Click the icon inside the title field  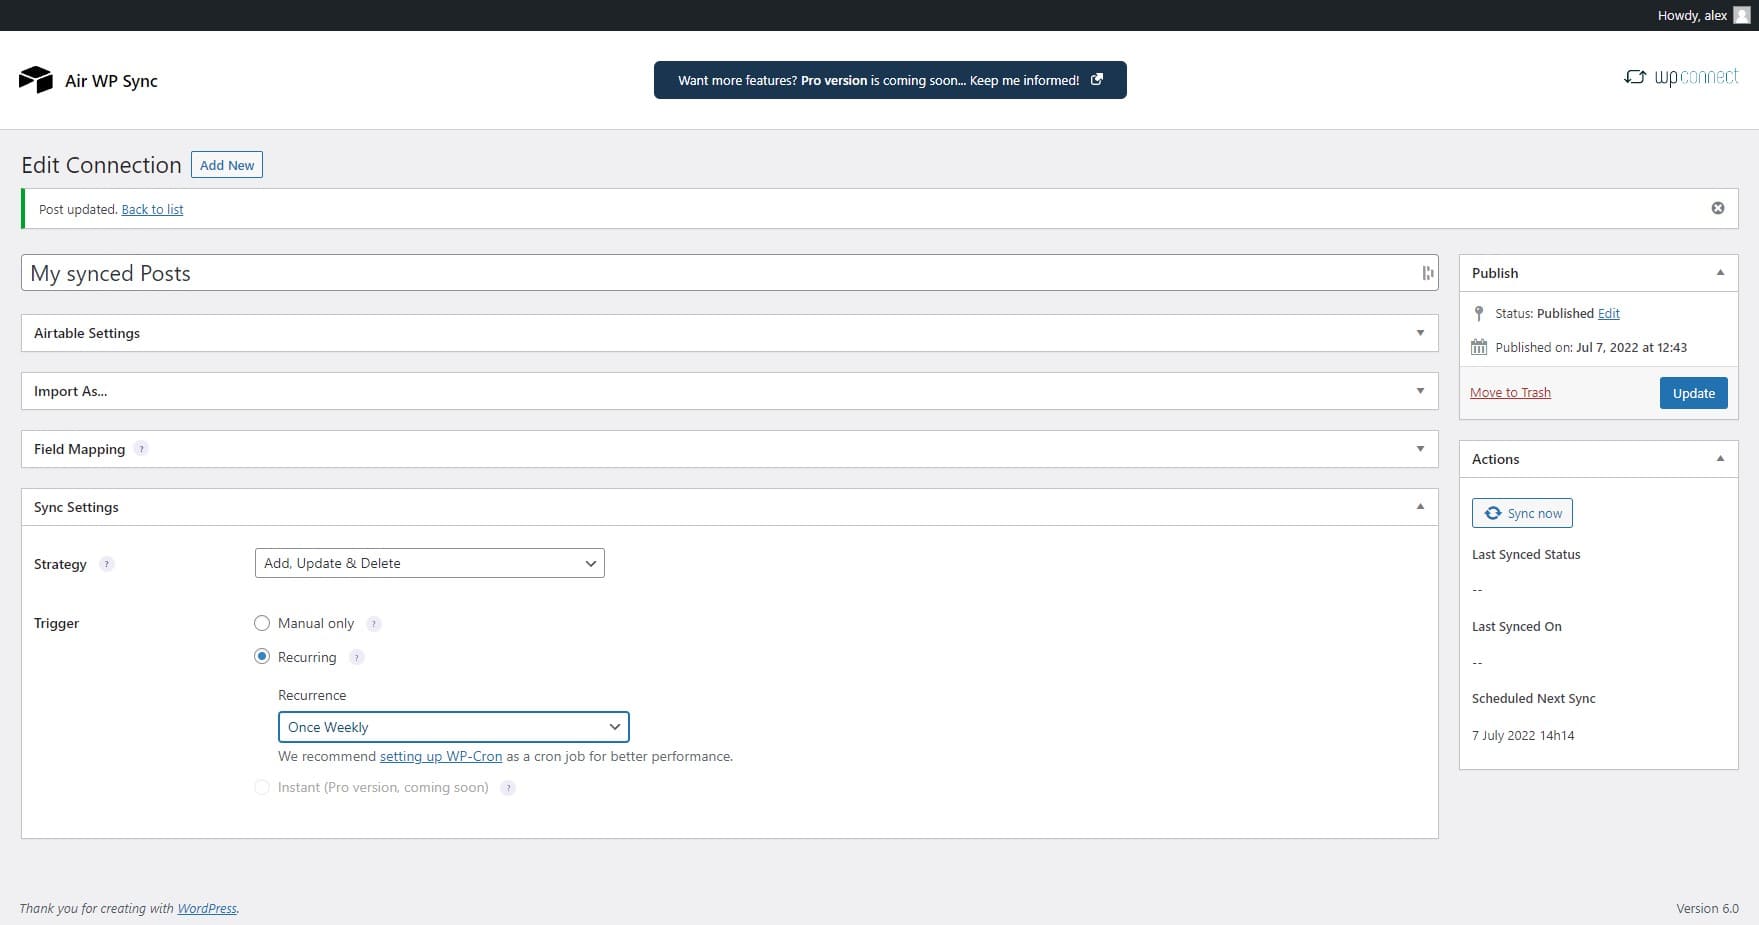click(1427, 273)
